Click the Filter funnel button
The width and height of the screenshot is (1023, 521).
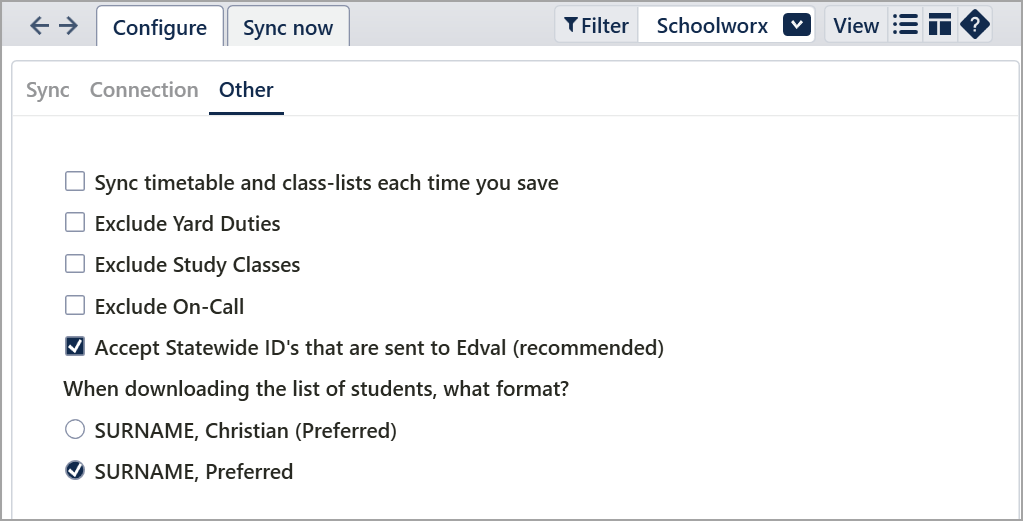(596, 26)
